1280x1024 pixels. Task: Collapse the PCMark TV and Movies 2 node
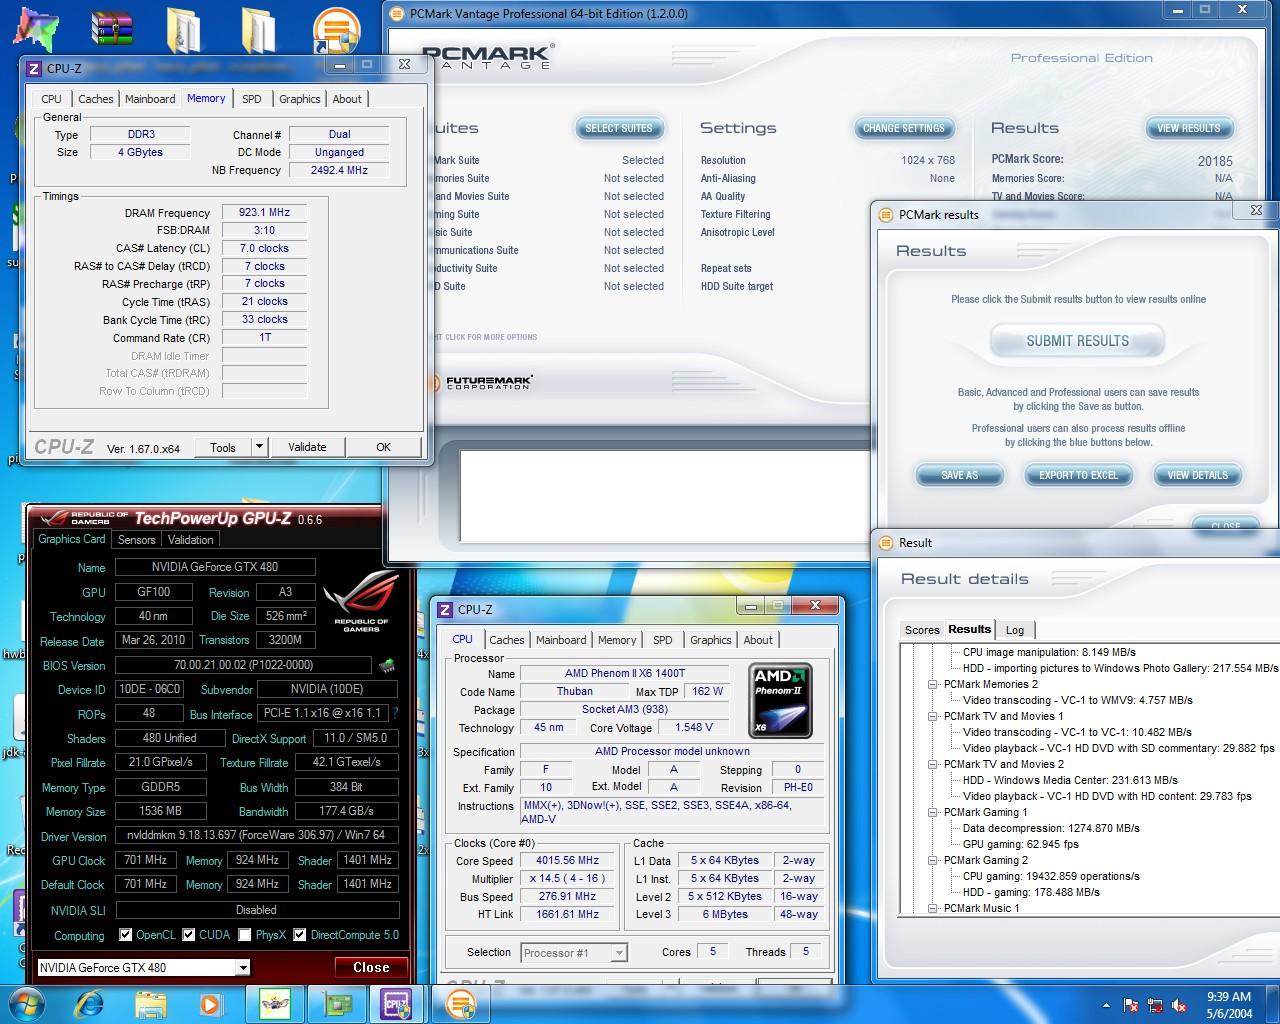(932, 764)
